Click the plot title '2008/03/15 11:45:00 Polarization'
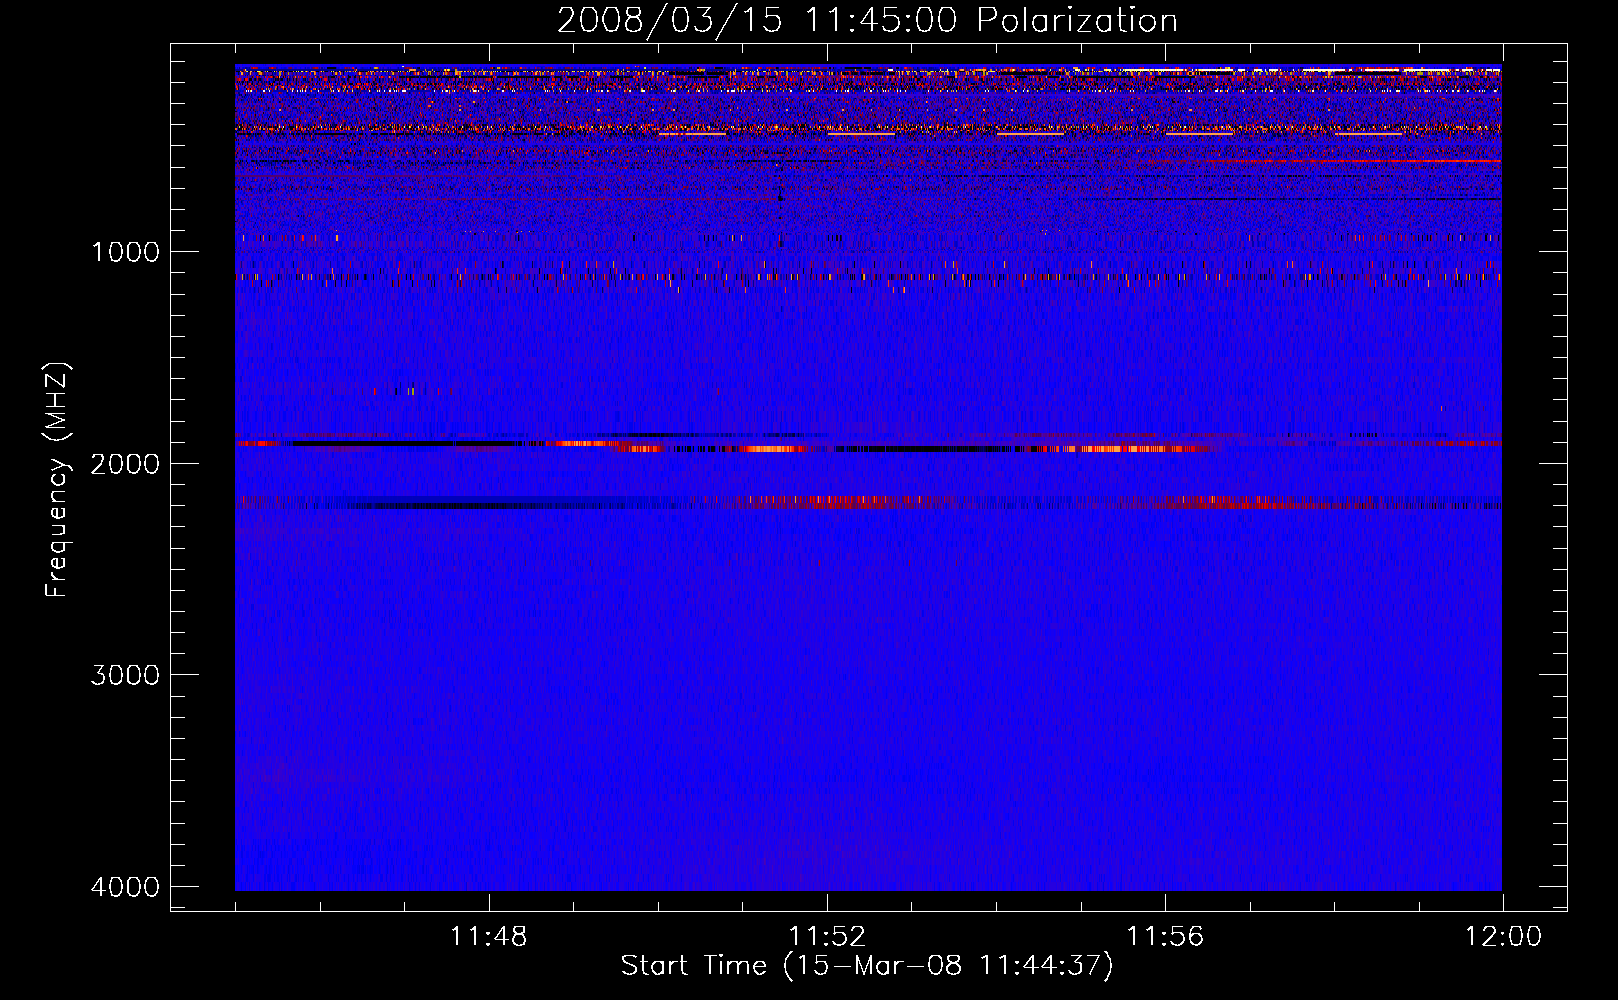This screenshot has height=1000, width=1618. click(867, 21)
